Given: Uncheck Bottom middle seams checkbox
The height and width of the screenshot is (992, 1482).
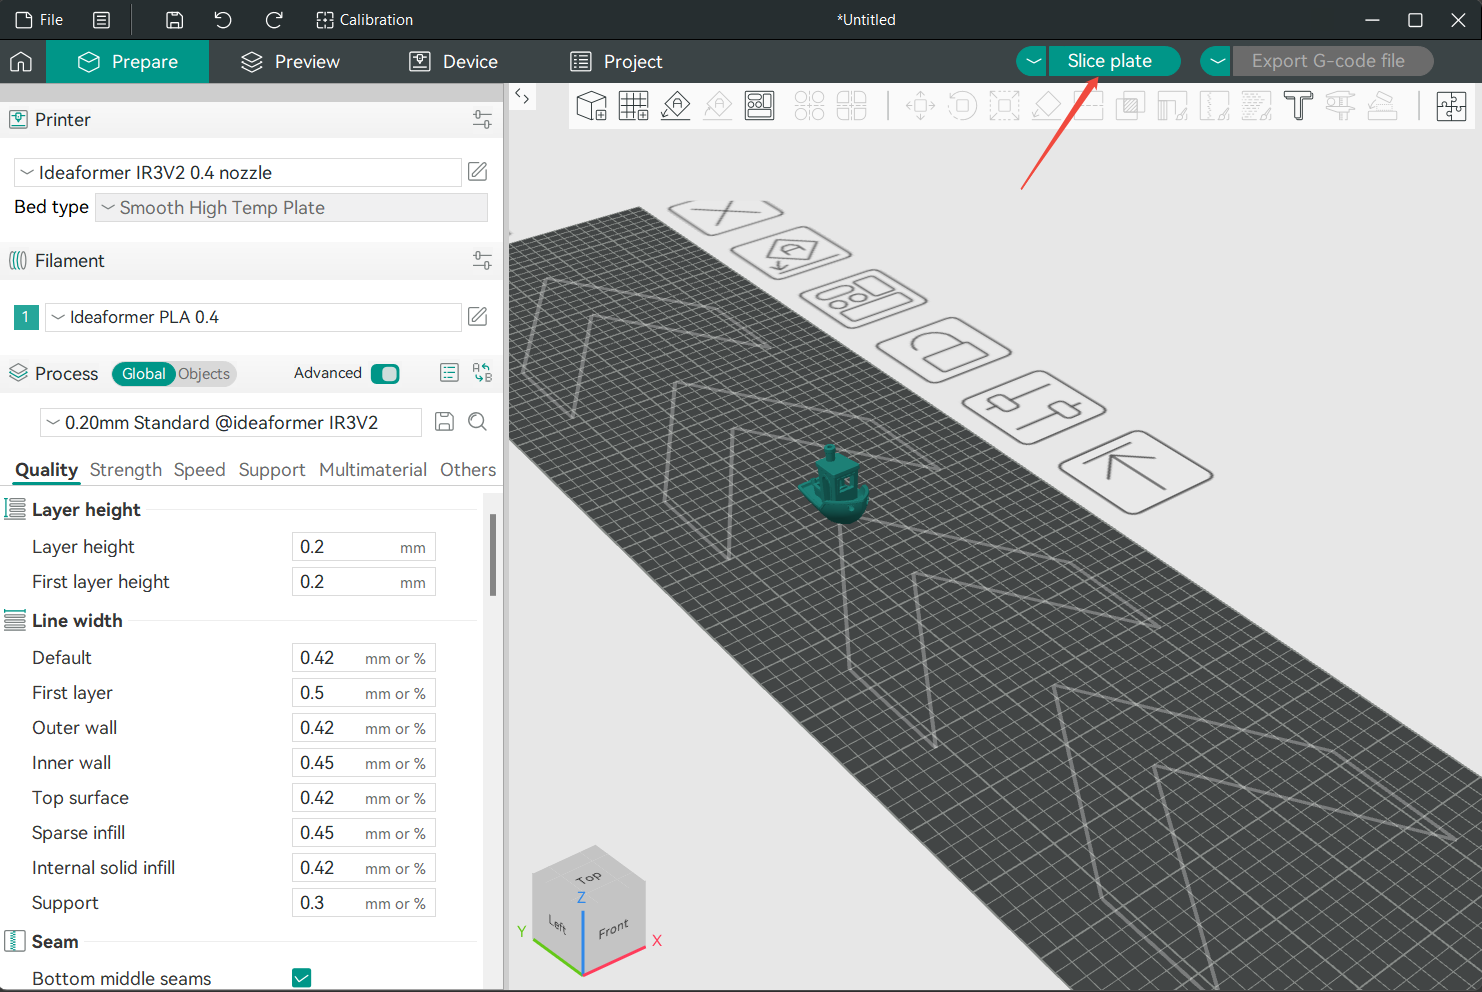Looking at the screenshot, I should point(301,978).
